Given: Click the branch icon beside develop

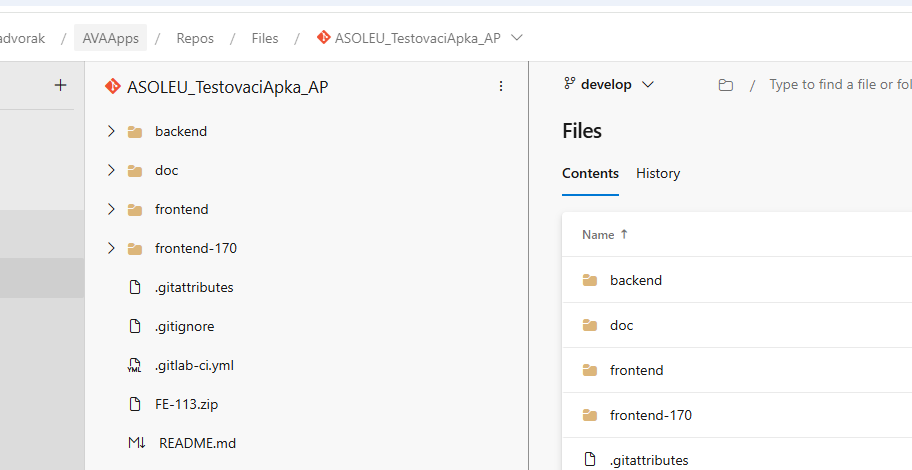Looking at the screenshot, I should 569,84.
